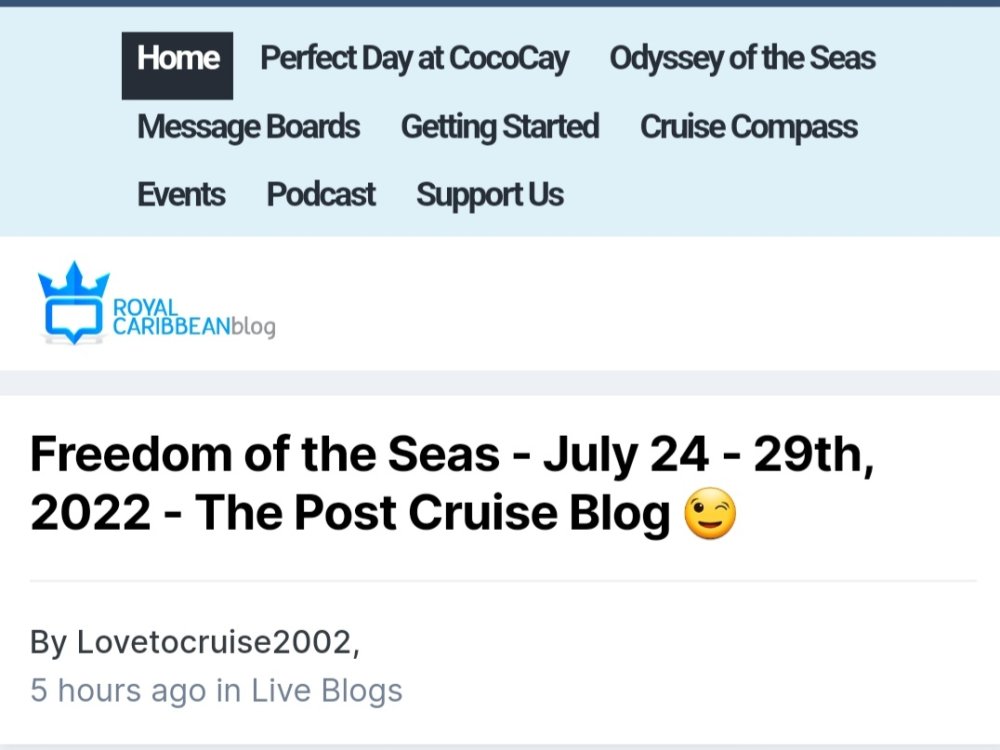Viewport: 1000px width, 750px height.
Task: Show the Events page
Action: coord(181,195)
